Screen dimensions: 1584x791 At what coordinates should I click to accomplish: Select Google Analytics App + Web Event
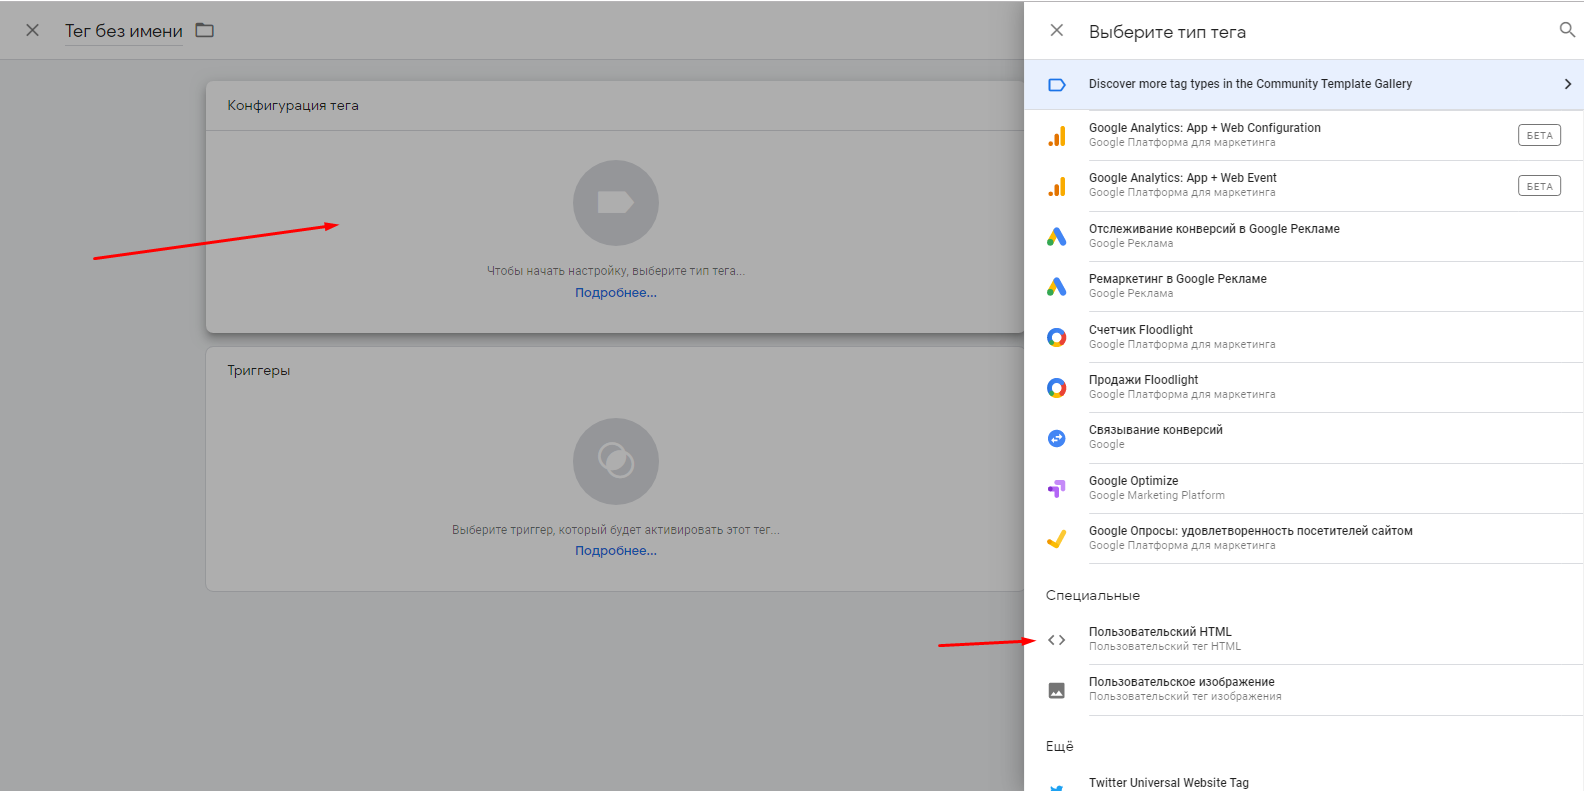[x=1182, y=185]
